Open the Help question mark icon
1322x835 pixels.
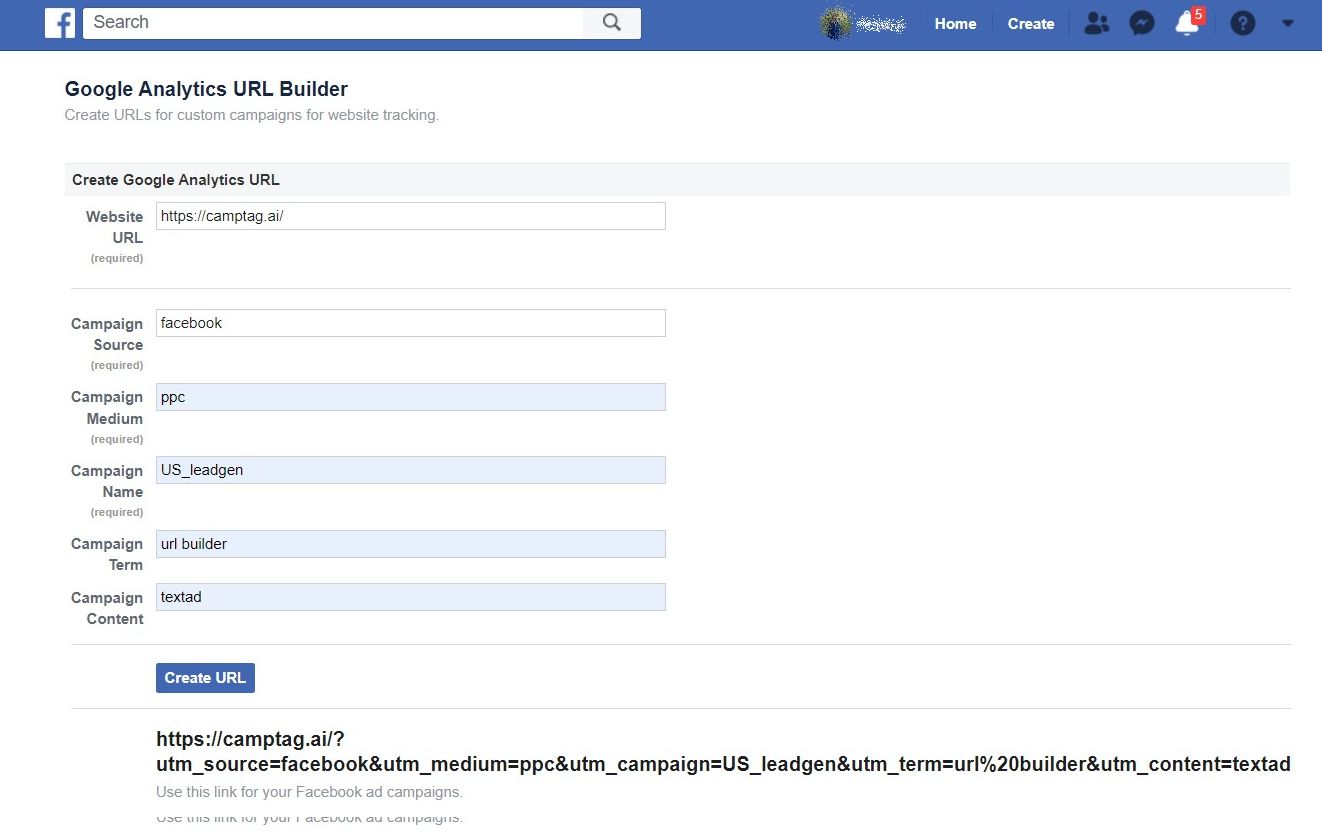pyautogui.click(x=1242, y=22)
